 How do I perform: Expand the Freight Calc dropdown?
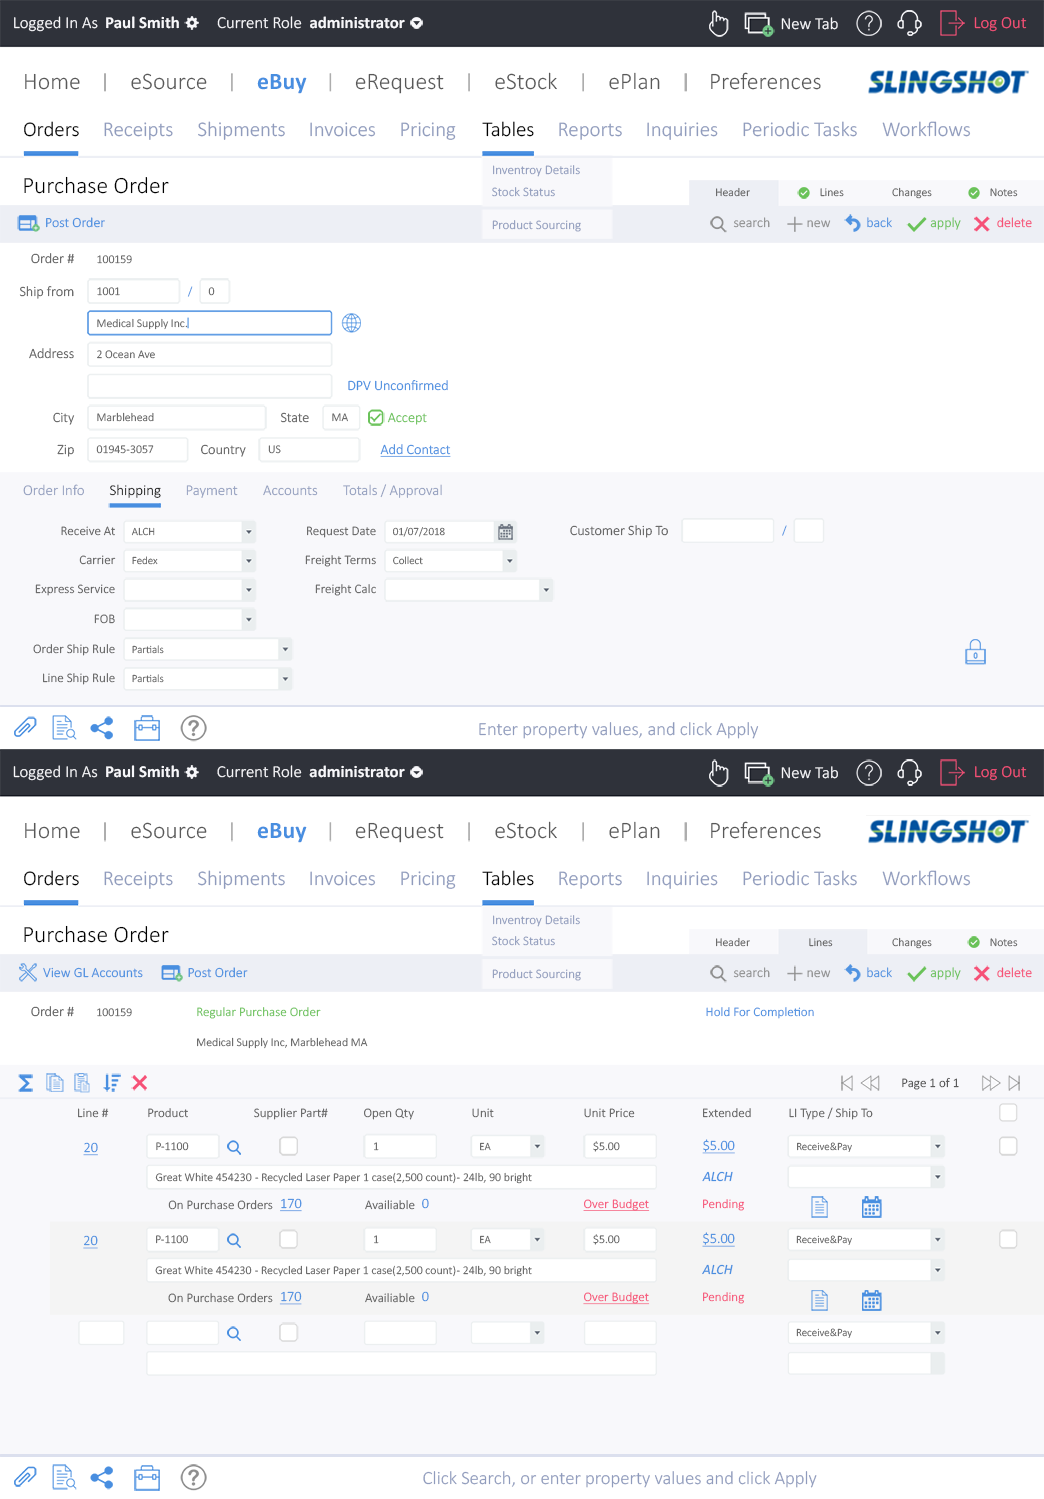546,590
